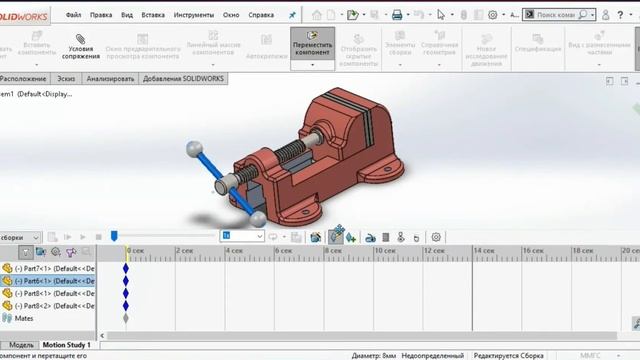Switch to the Модель tab at the bottom
This screenshot has width=640, height=360.
point(21,345)
